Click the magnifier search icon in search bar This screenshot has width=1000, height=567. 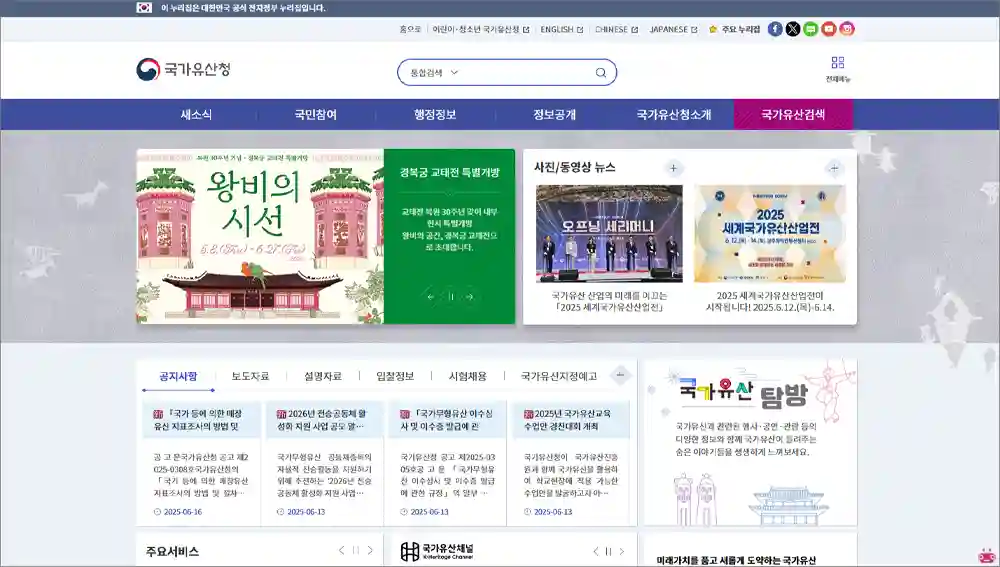coord(601,72)
